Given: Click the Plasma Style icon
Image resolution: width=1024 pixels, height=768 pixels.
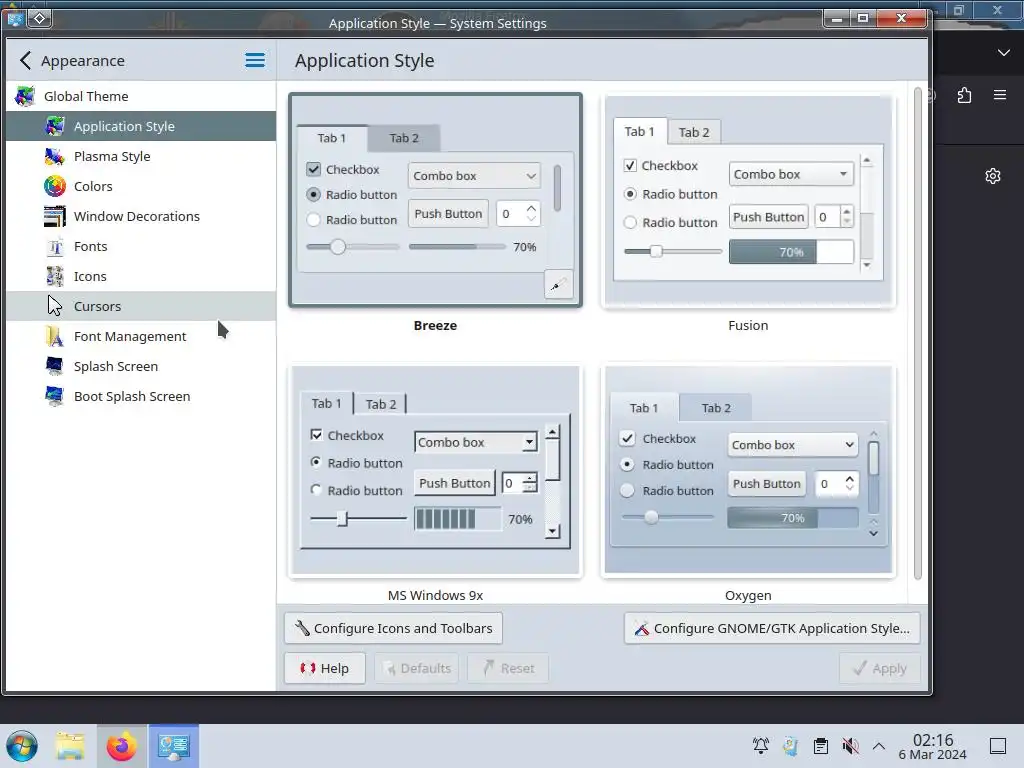Looking at the screenshot, I should click(55, 156).
